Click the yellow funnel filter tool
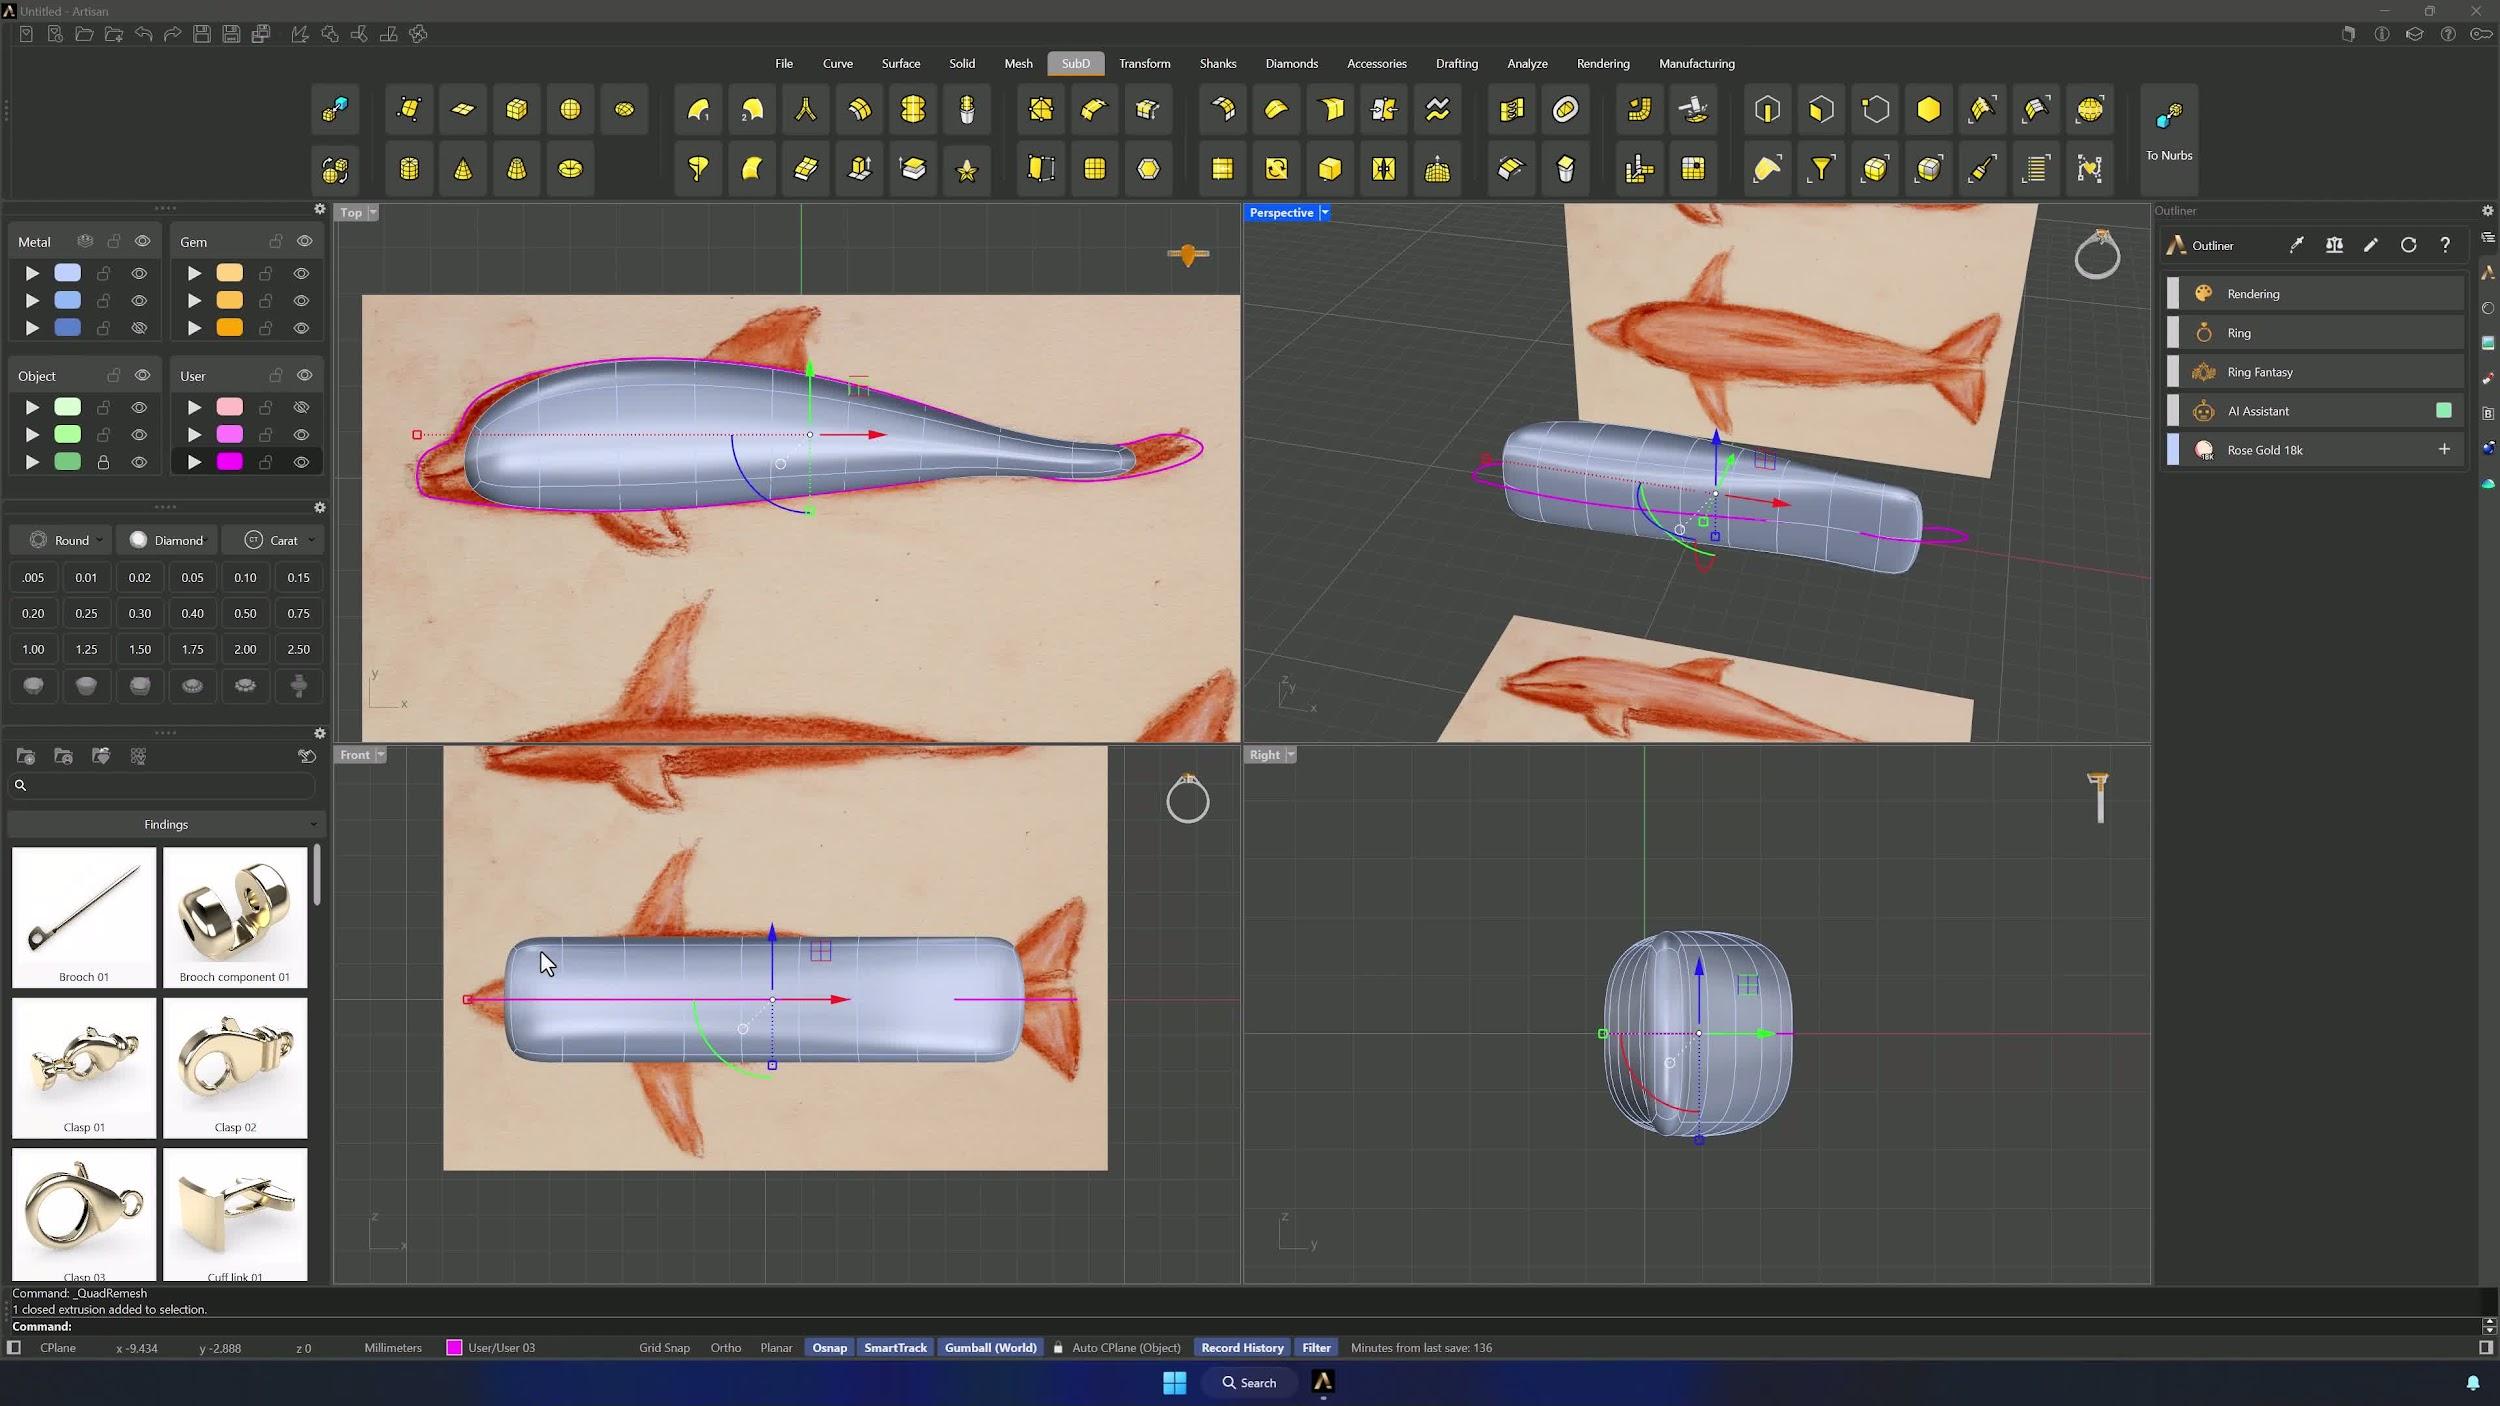Viewport: 2500px width, 1406px height. click(x=1821, y=169)
